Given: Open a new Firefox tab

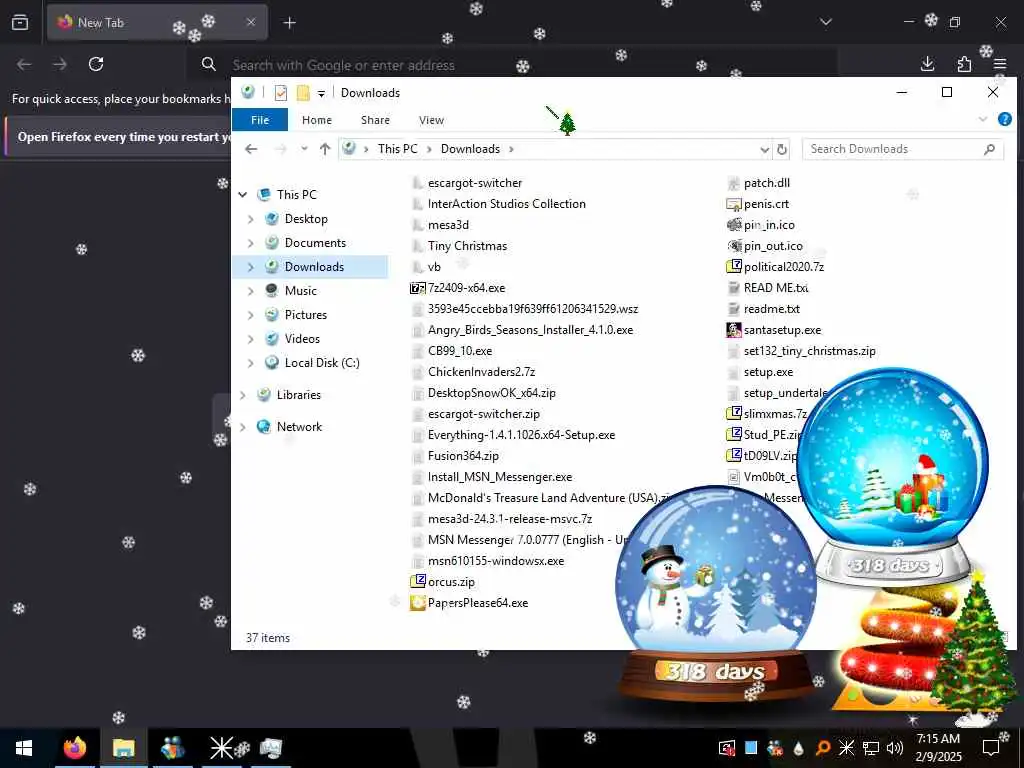Looking at the screenshot, I should click(290, 23).
